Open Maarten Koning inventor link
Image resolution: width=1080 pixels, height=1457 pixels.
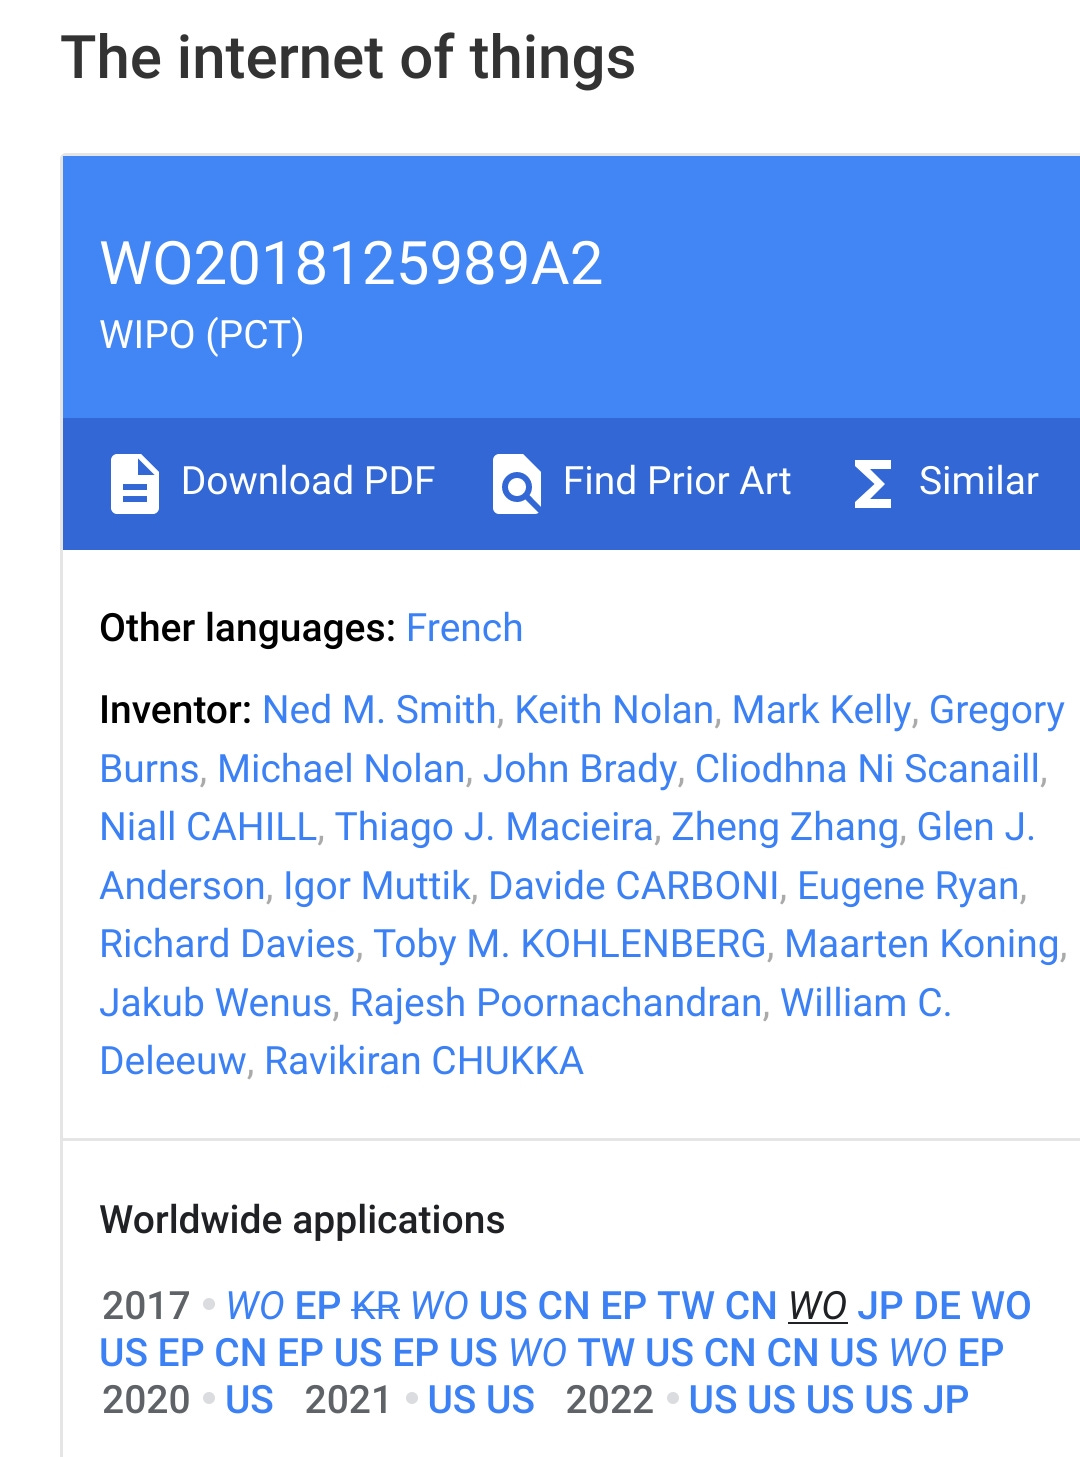[922, 944]
